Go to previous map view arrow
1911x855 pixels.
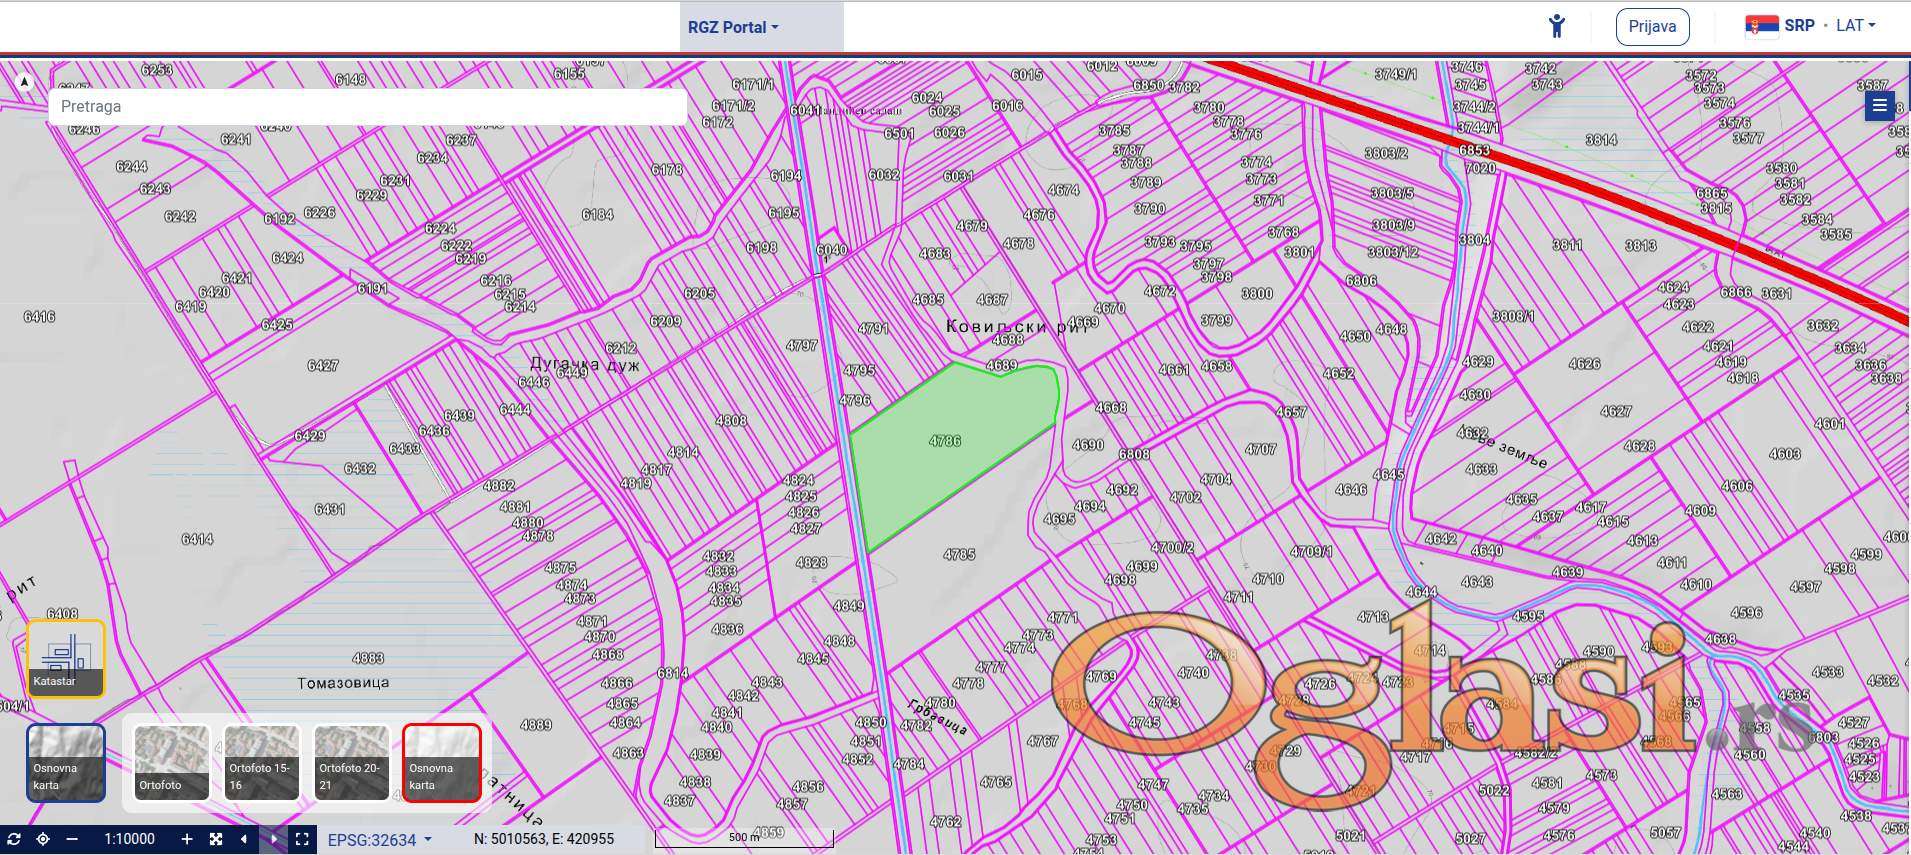(244, 839)
